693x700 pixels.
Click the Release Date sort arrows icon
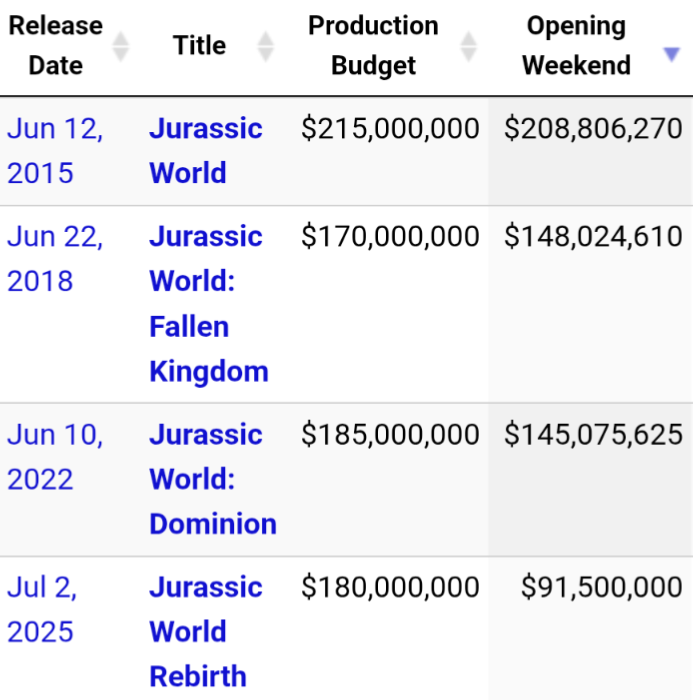120,46
